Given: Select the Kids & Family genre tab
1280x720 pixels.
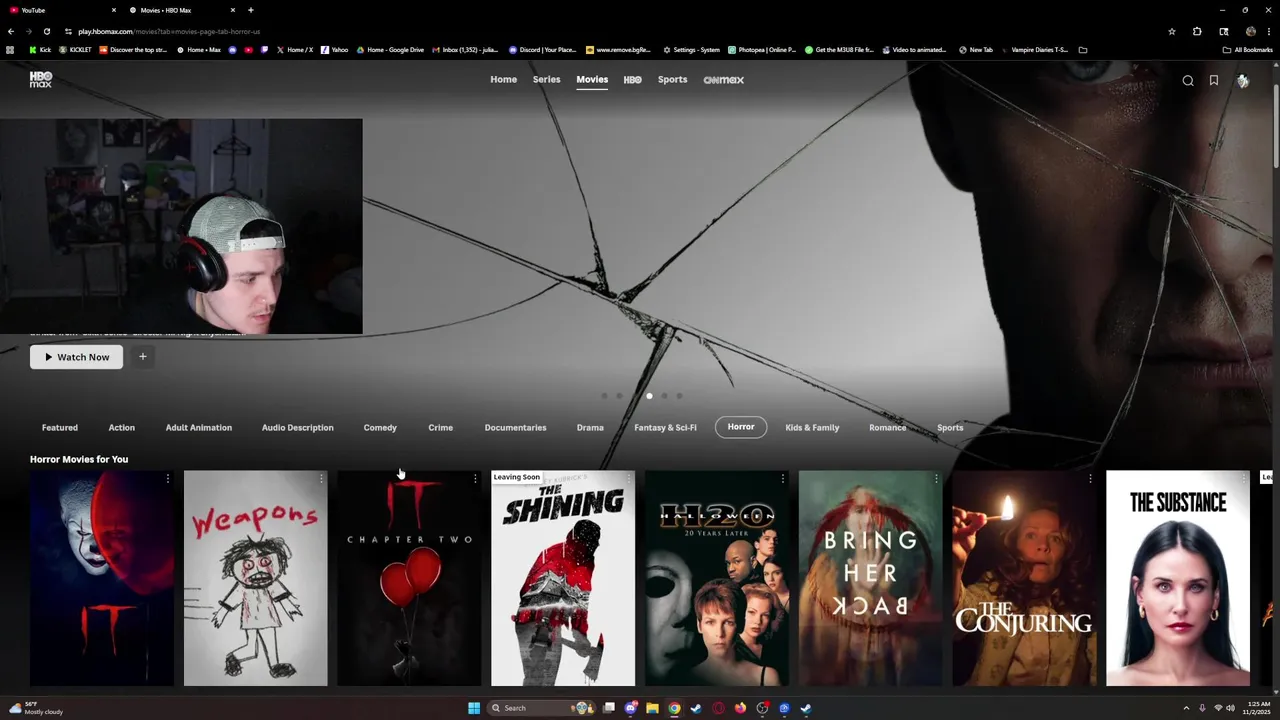Looking at the screenshot, I should click(812, 428).
